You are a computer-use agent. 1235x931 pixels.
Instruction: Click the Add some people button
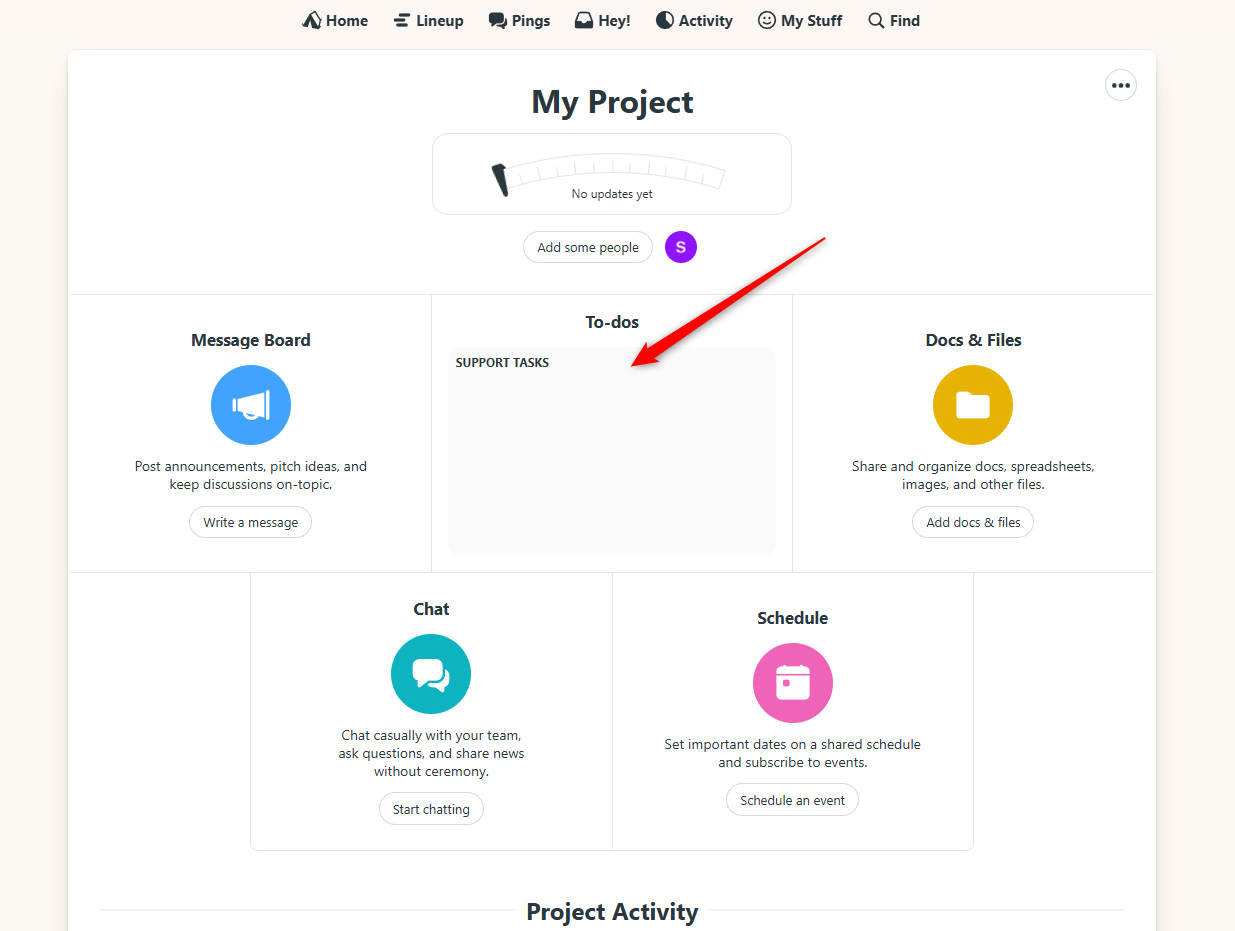click(588, 247)
